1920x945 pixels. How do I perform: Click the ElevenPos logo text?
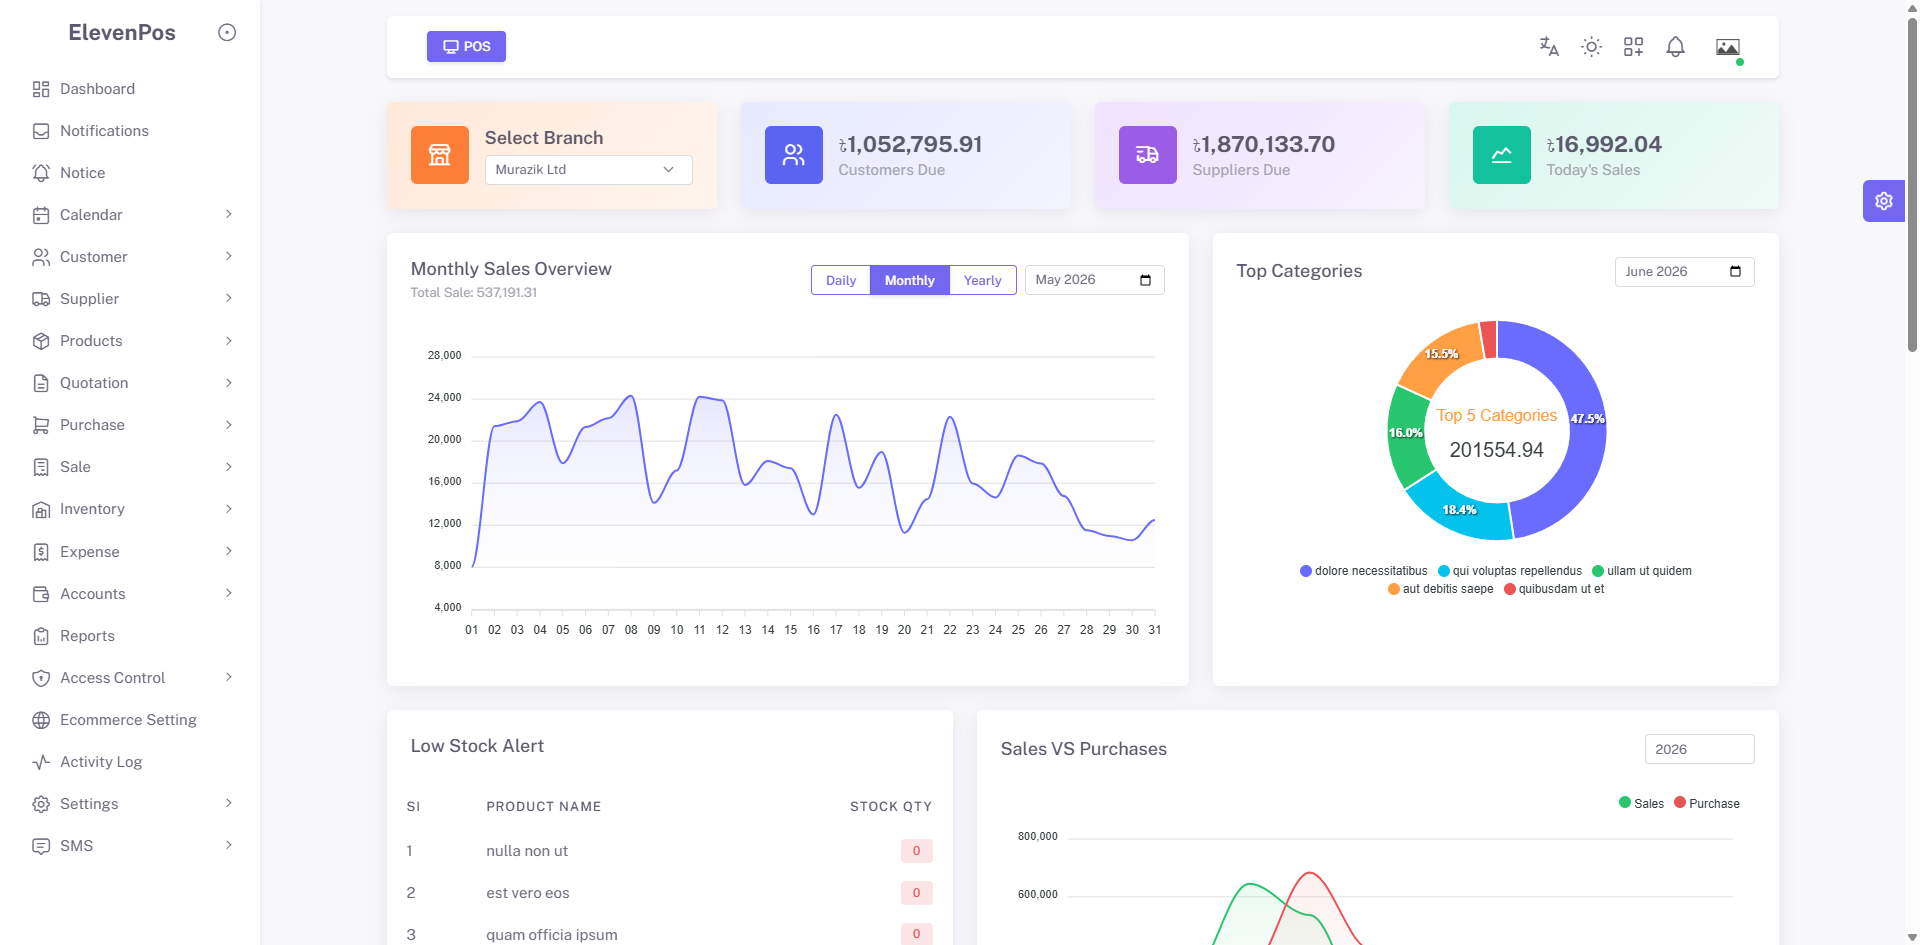[122, 33]
